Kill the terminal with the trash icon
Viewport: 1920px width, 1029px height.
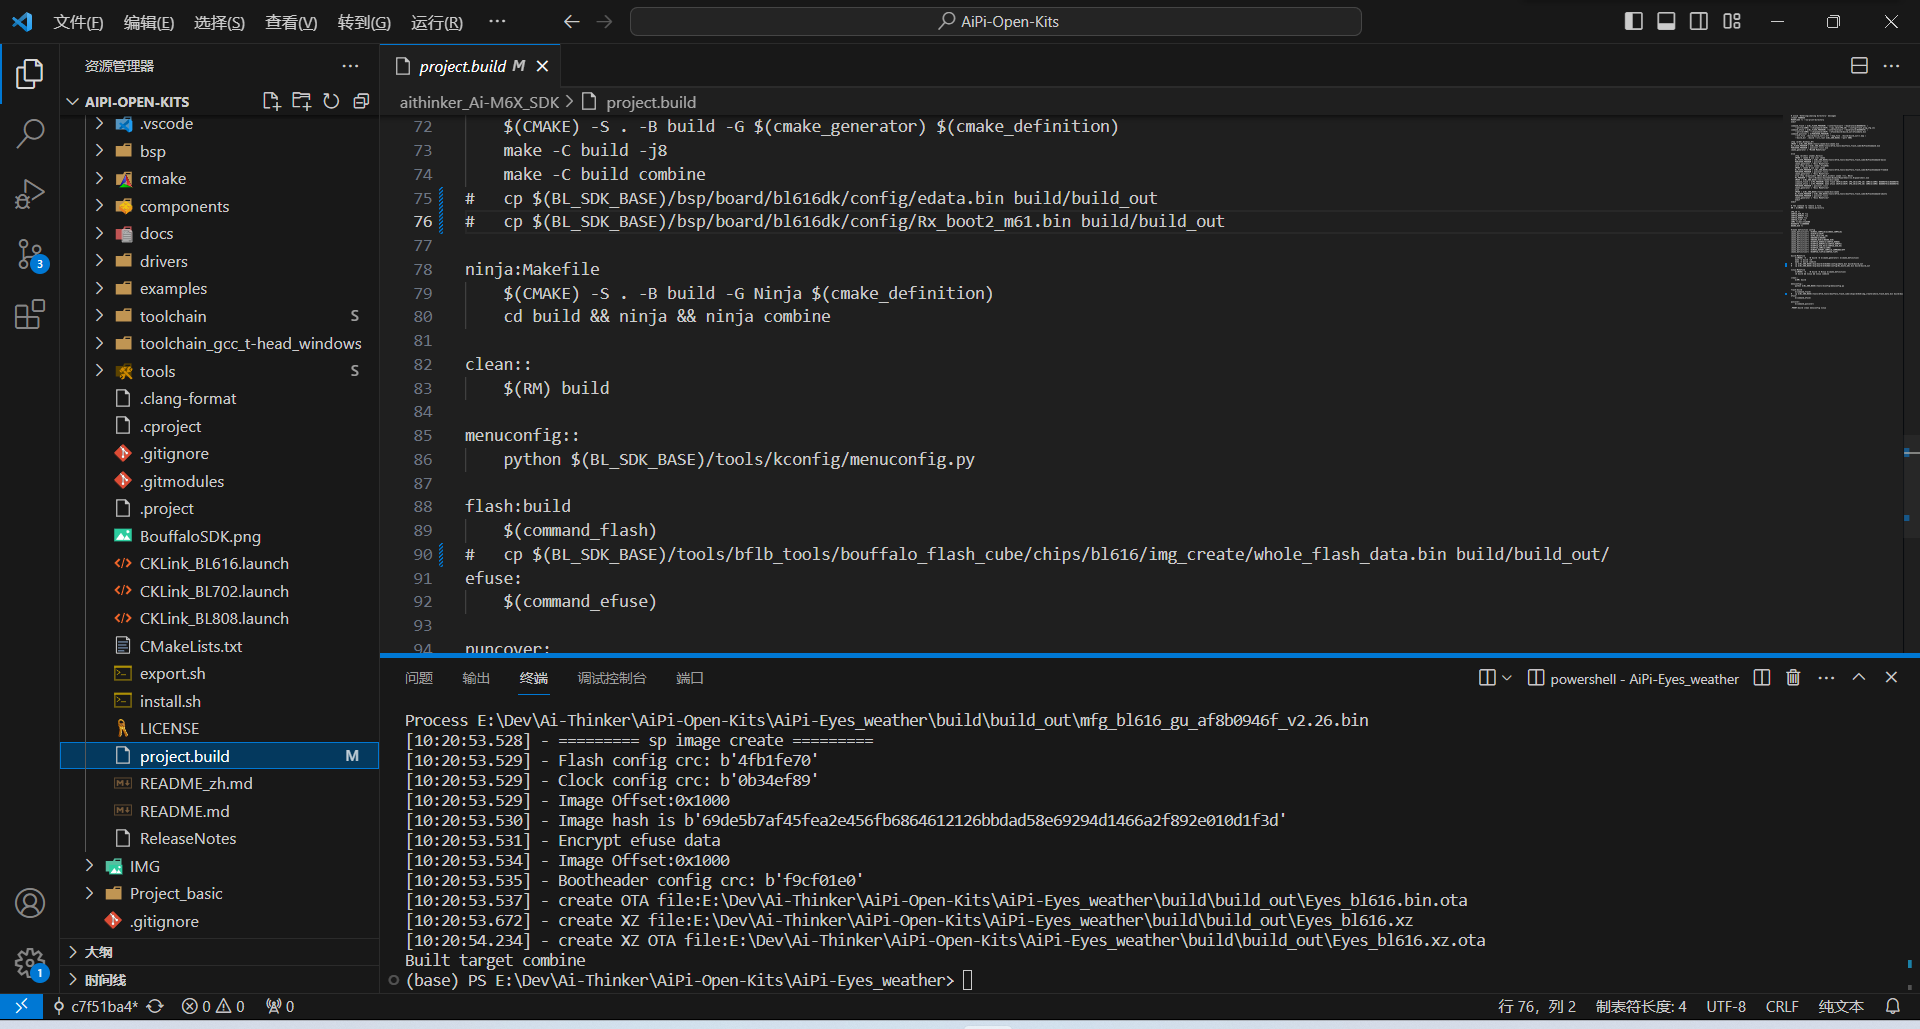(1793, 678)
